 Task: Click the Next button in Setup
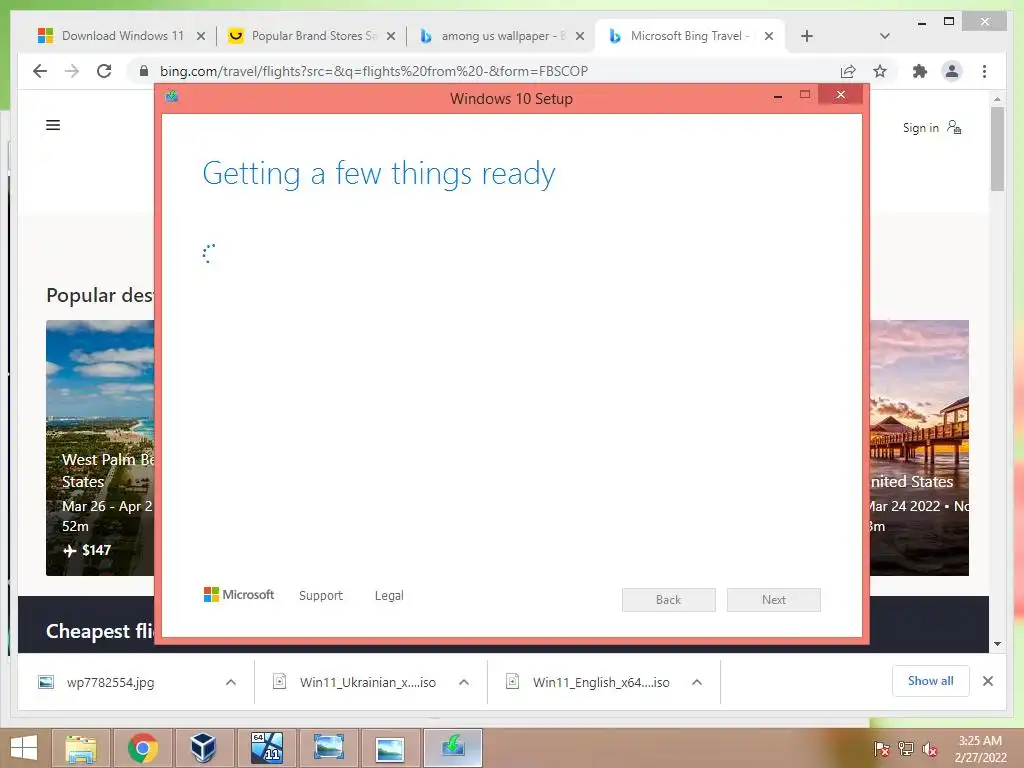[774, 600]
